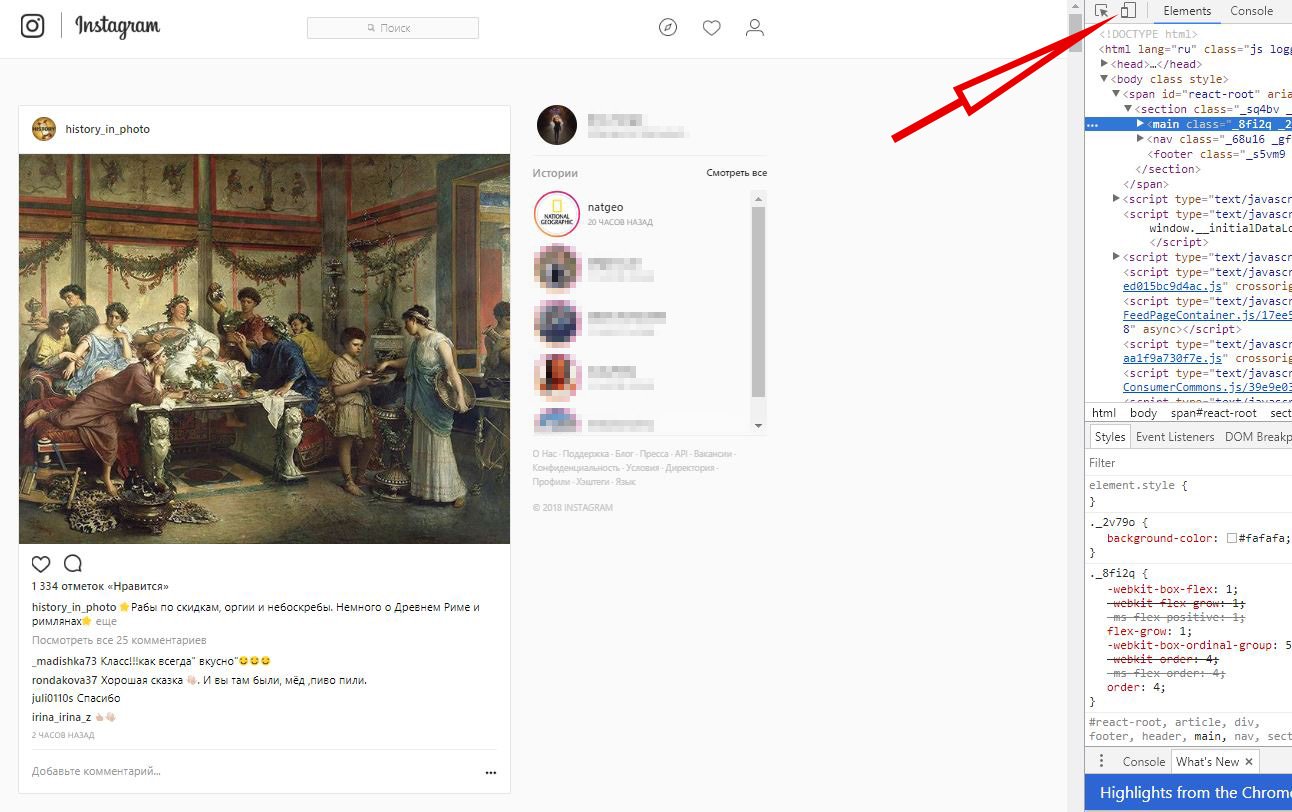The height and width of the screenshot is (812, 1292).
Task: Click the Поддержка footer link
Action: [586, 454]
